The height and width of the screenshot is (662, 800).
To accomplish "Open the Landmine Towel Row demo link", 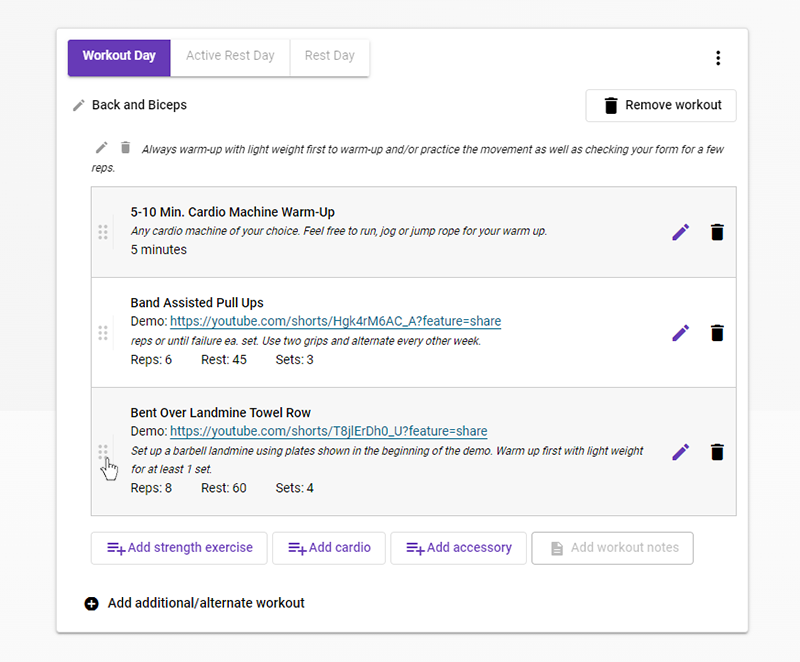I will click(x=328, y=432).
